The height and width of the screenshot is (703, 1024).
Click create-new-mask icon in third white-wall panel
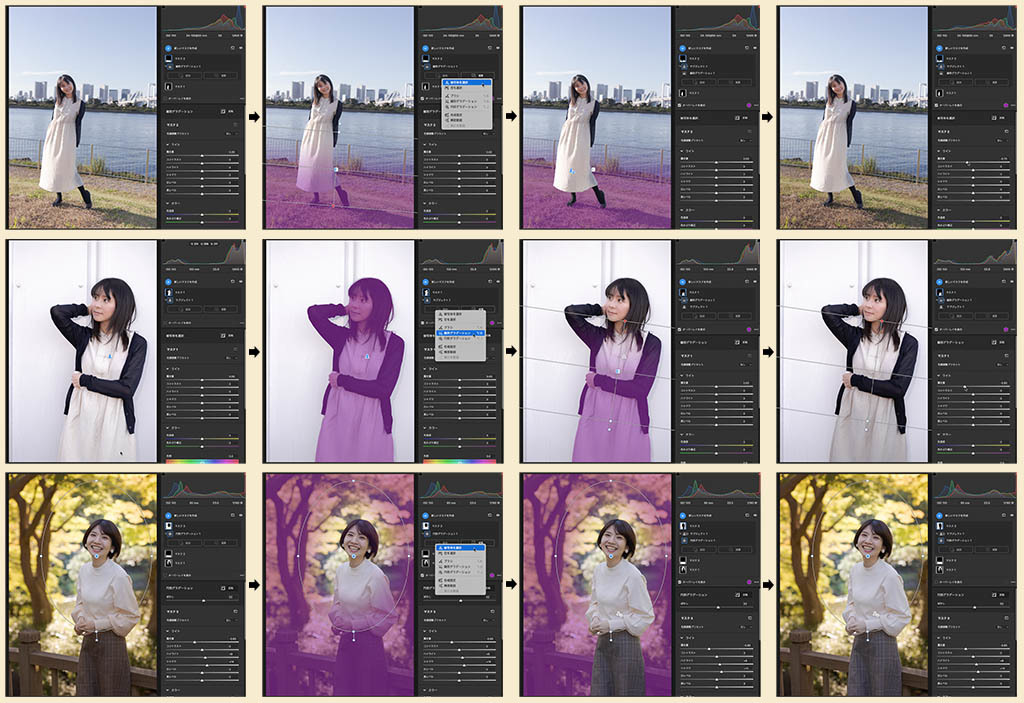pos(682,282)
